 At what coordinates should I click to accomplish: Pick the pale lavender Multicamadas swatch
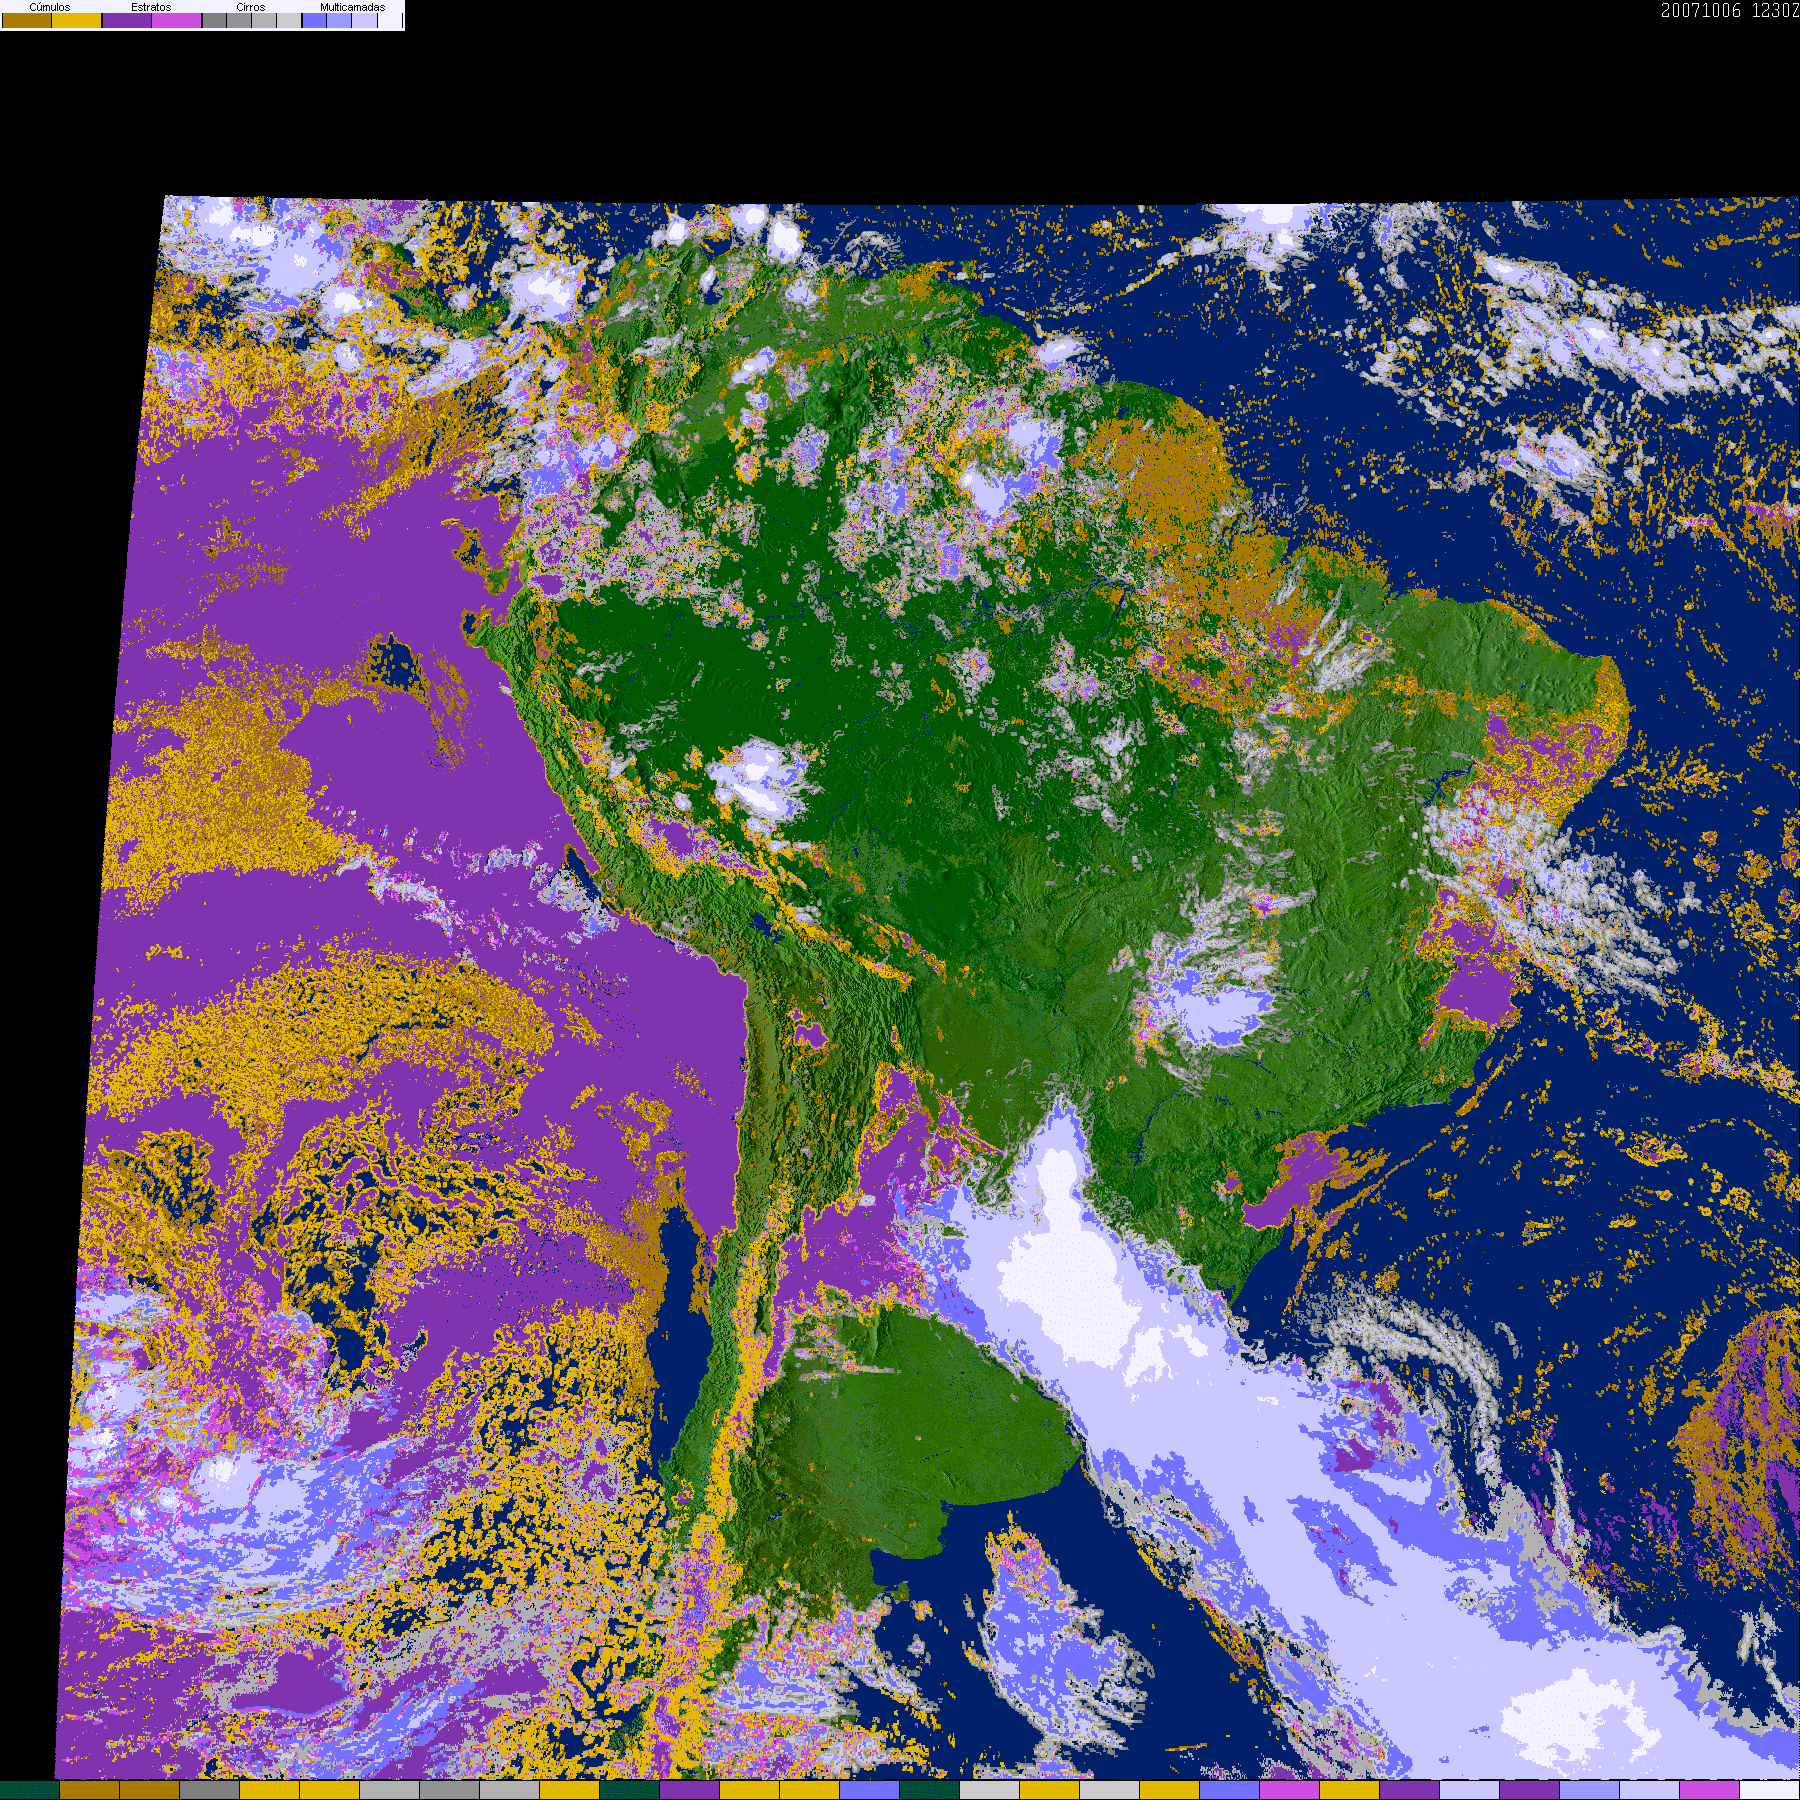click(x=364, y=21)
